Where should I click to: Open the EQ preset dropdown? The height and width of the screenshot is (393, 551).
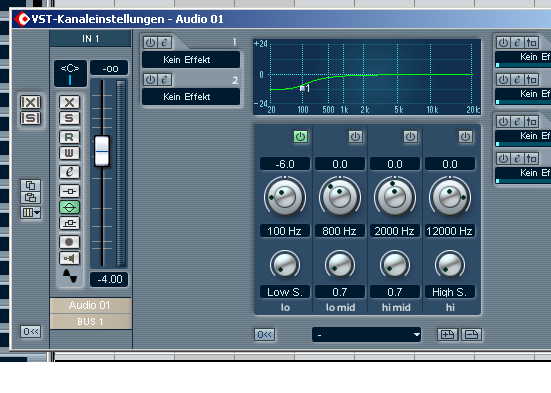(366, 335)
